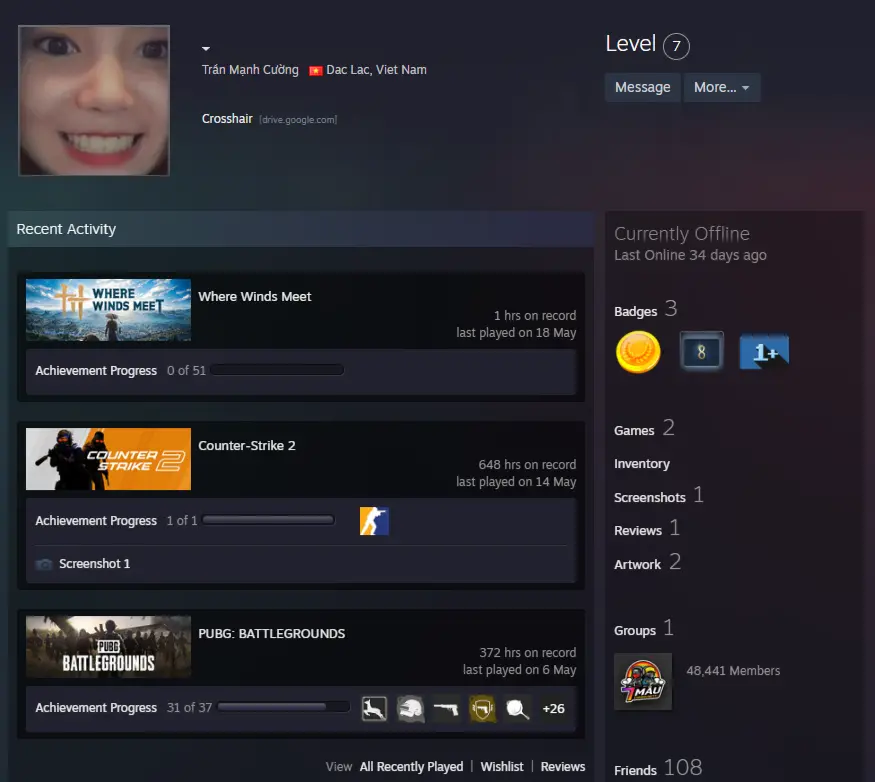Open the Years of Service 8 badge

[701, 352]
